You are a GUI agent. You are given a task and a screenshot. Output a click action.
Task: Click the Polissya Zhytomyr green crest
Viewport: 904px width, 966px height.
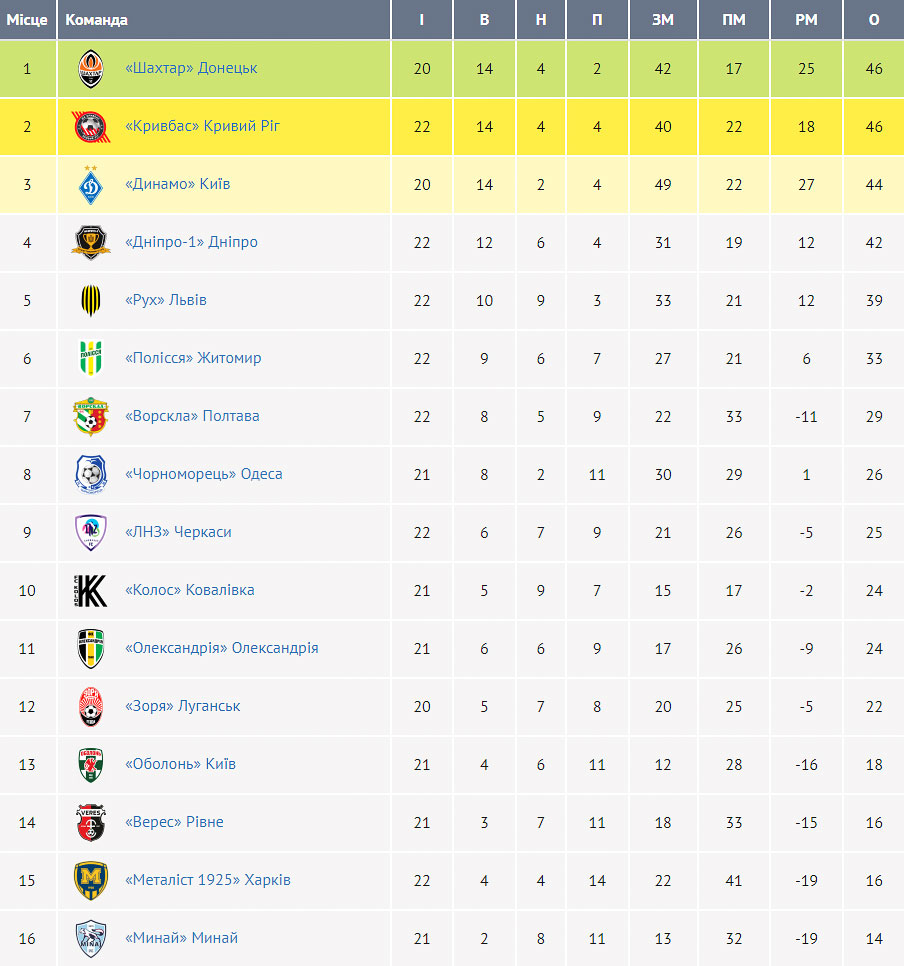[91, 358]
